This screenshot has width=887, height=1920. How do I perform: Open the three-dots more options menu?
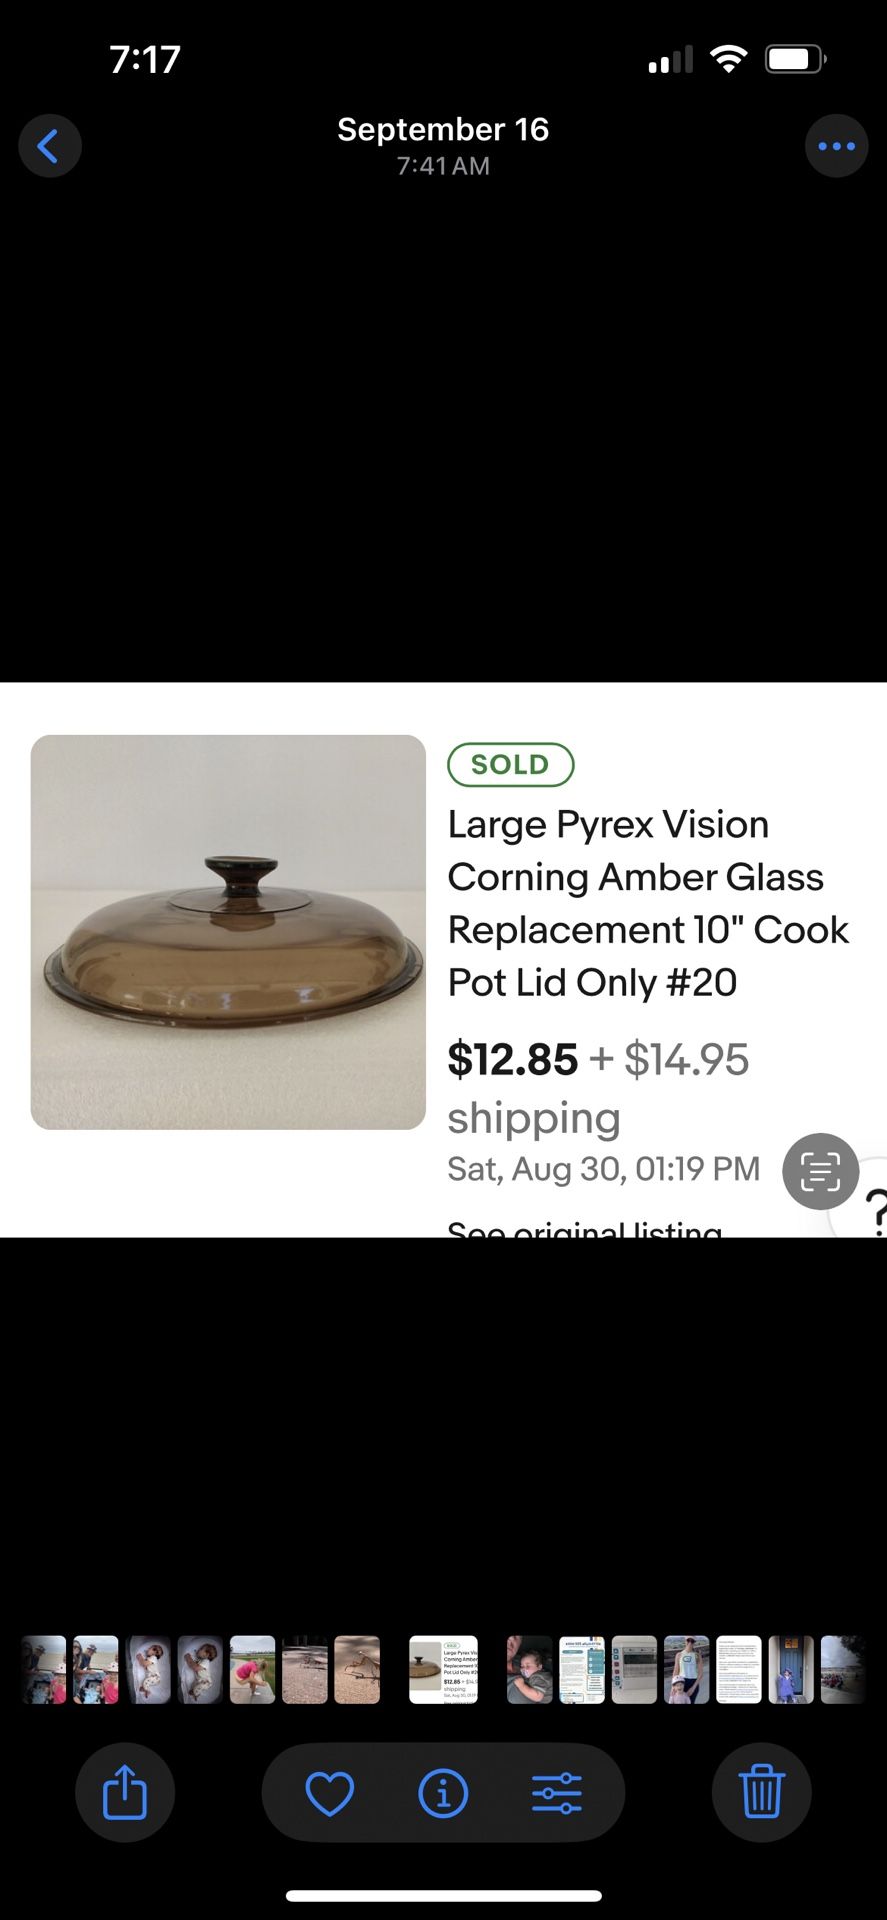pos(836,146)
